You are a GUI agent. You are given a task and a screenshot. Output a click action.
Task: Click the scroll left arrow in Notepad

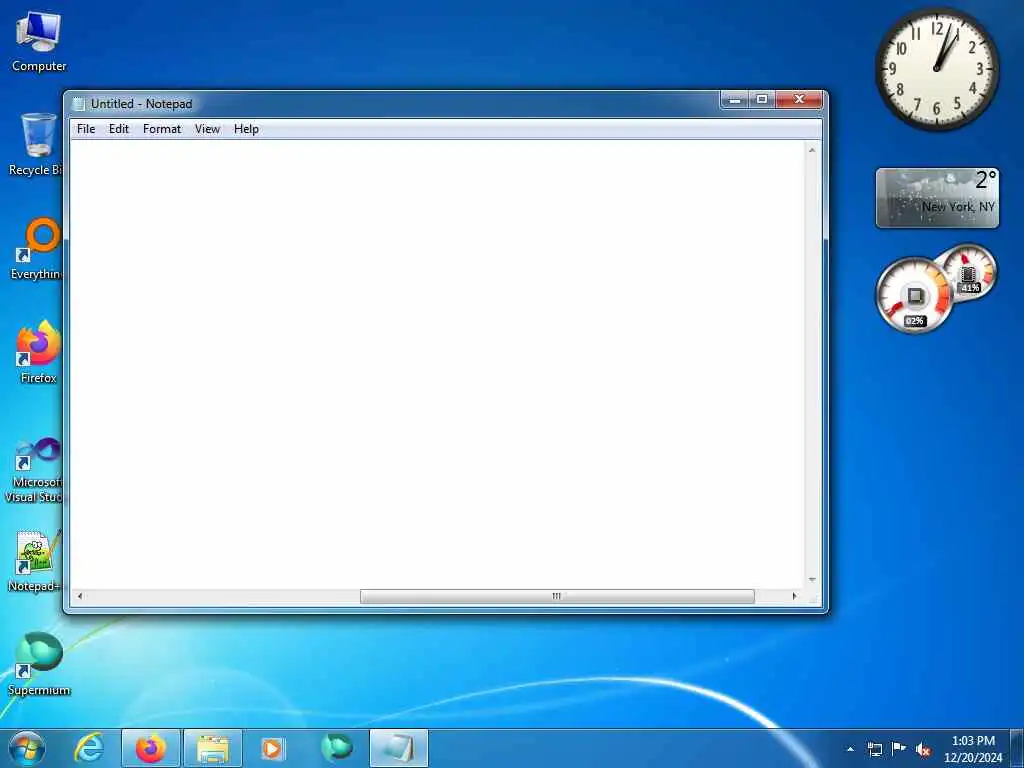point(80,596)
